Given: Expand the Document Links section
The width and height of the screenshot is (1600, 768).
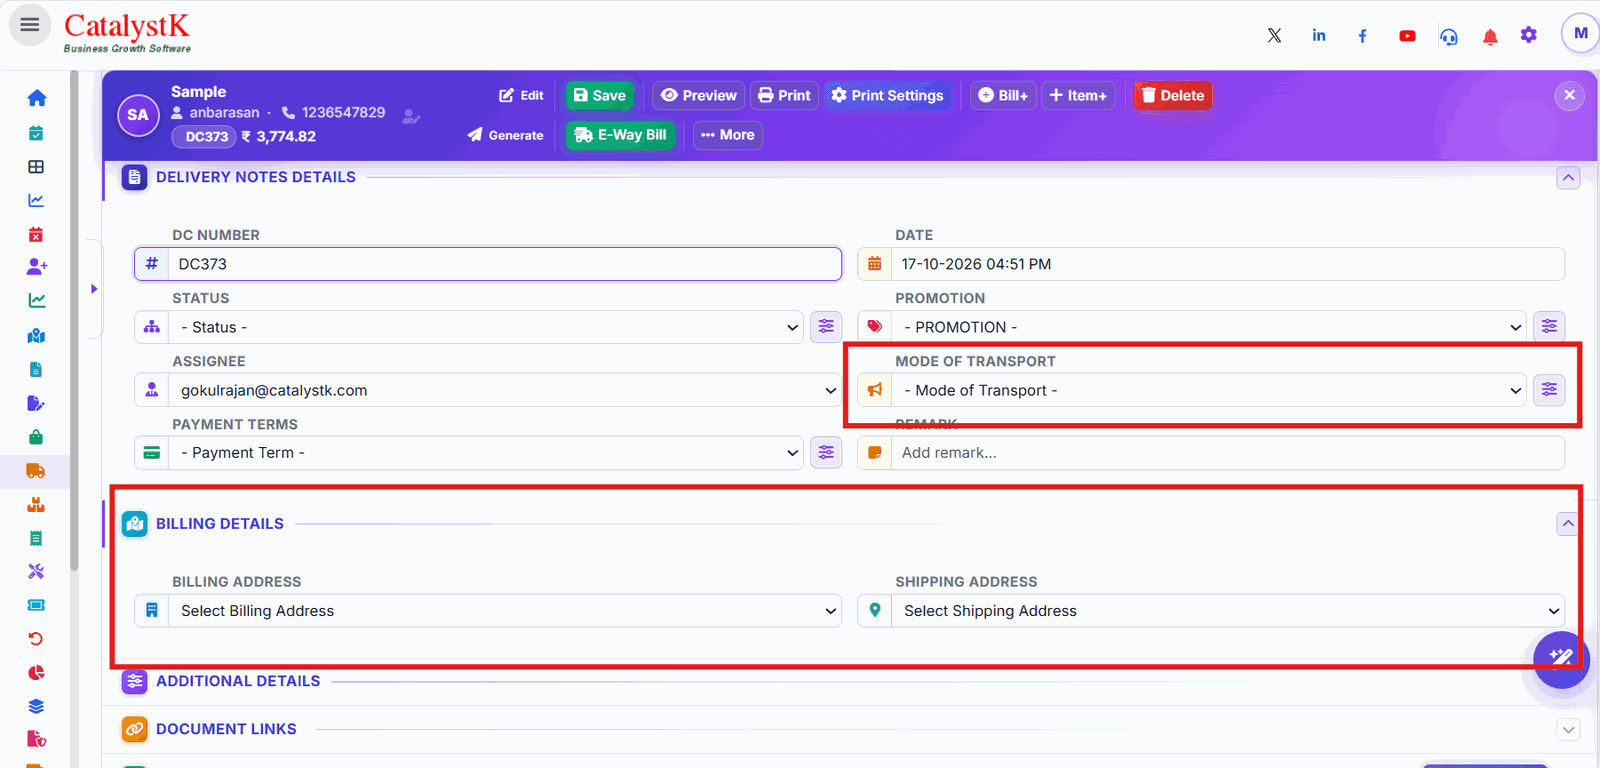Looking at the screenshot, I should pos(1568,730).
